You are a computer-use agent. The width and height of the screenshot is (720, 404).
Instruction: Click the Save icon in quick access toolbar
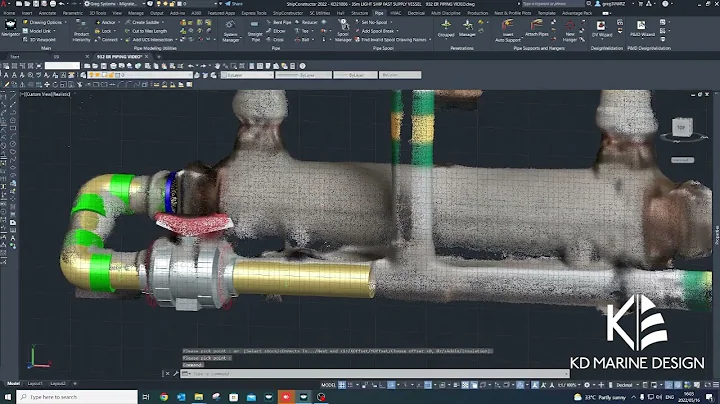36,4
